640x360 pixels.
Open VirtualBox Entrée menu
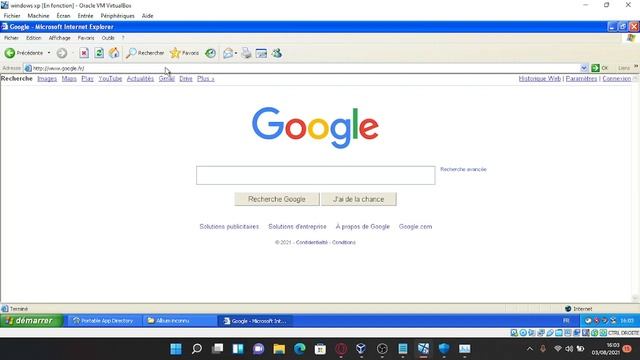coord(85,16)
